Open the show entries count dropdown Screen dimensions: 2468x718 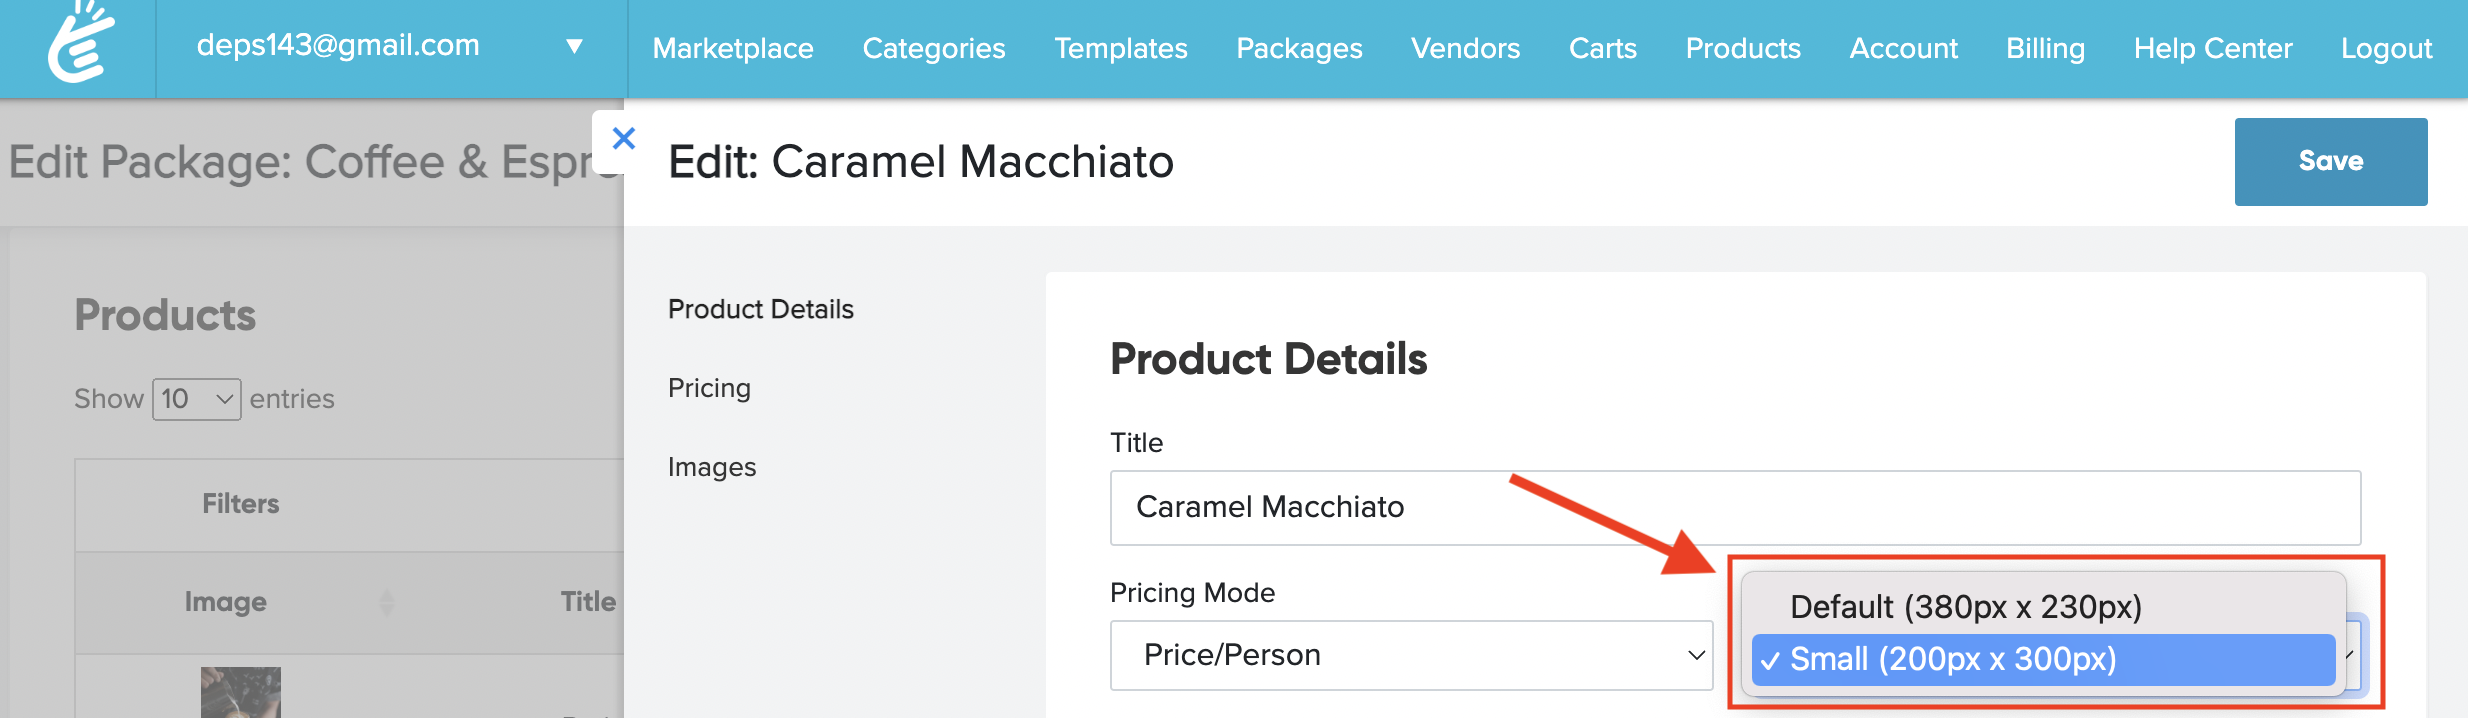click(196, 399)
